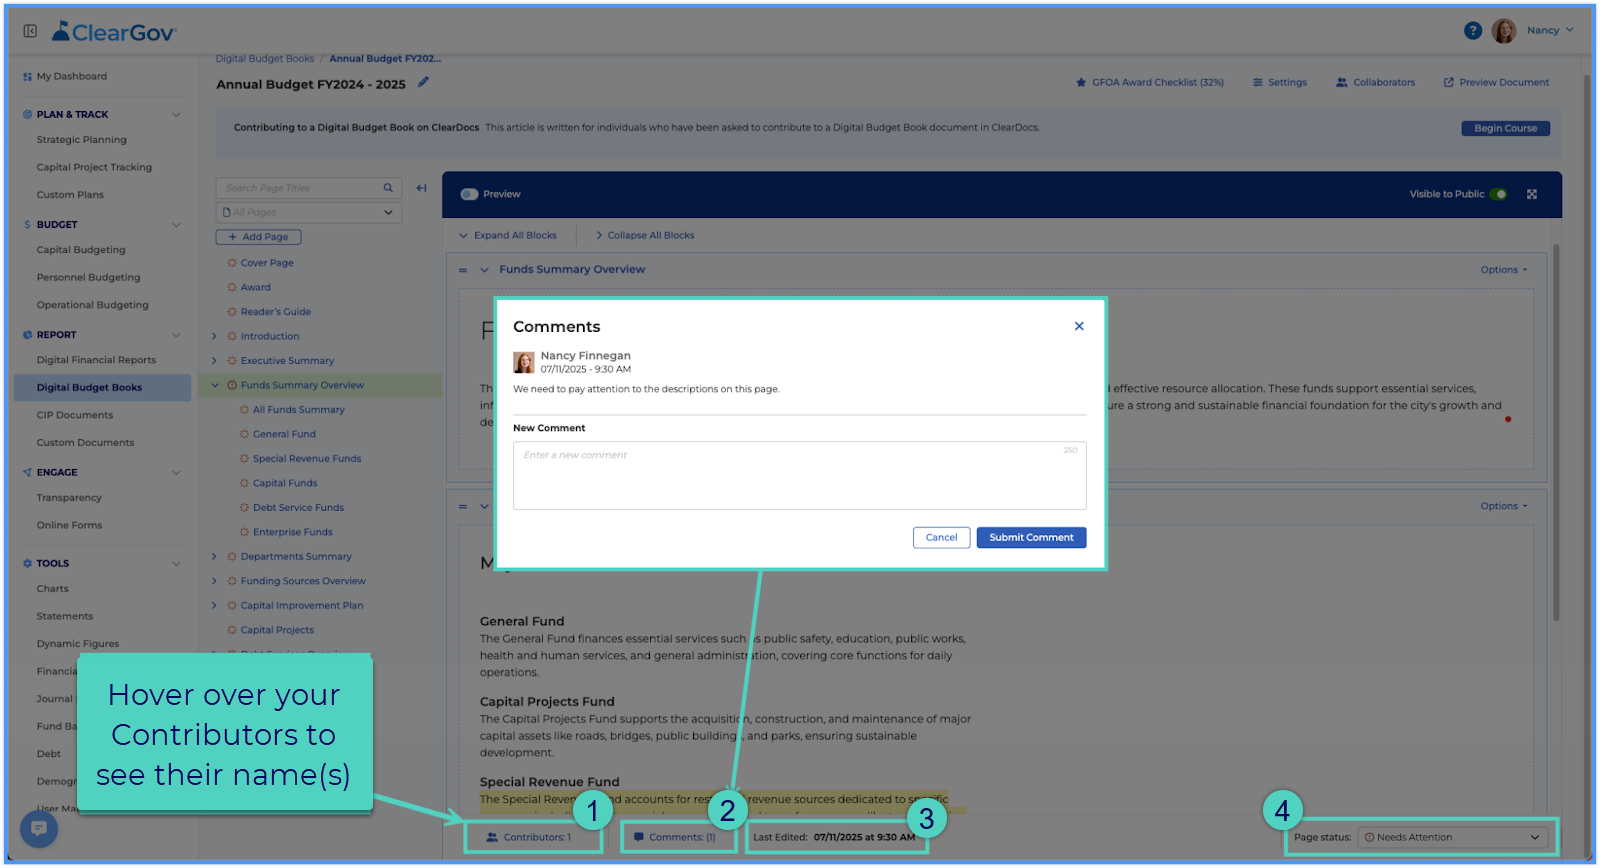Expand Executive Summary tree node
Image resolution: width=1600 pixels, height=868 pixels.
click(x=214, y=361)
